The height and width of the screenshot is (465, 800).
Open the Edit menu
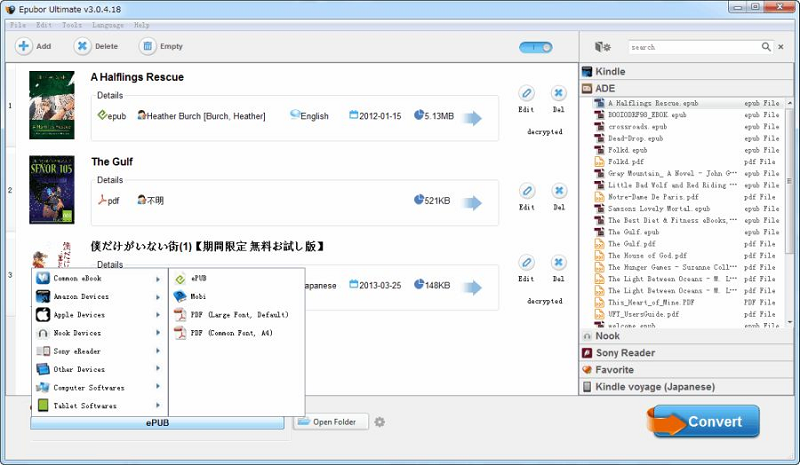(x=44, y=25)
